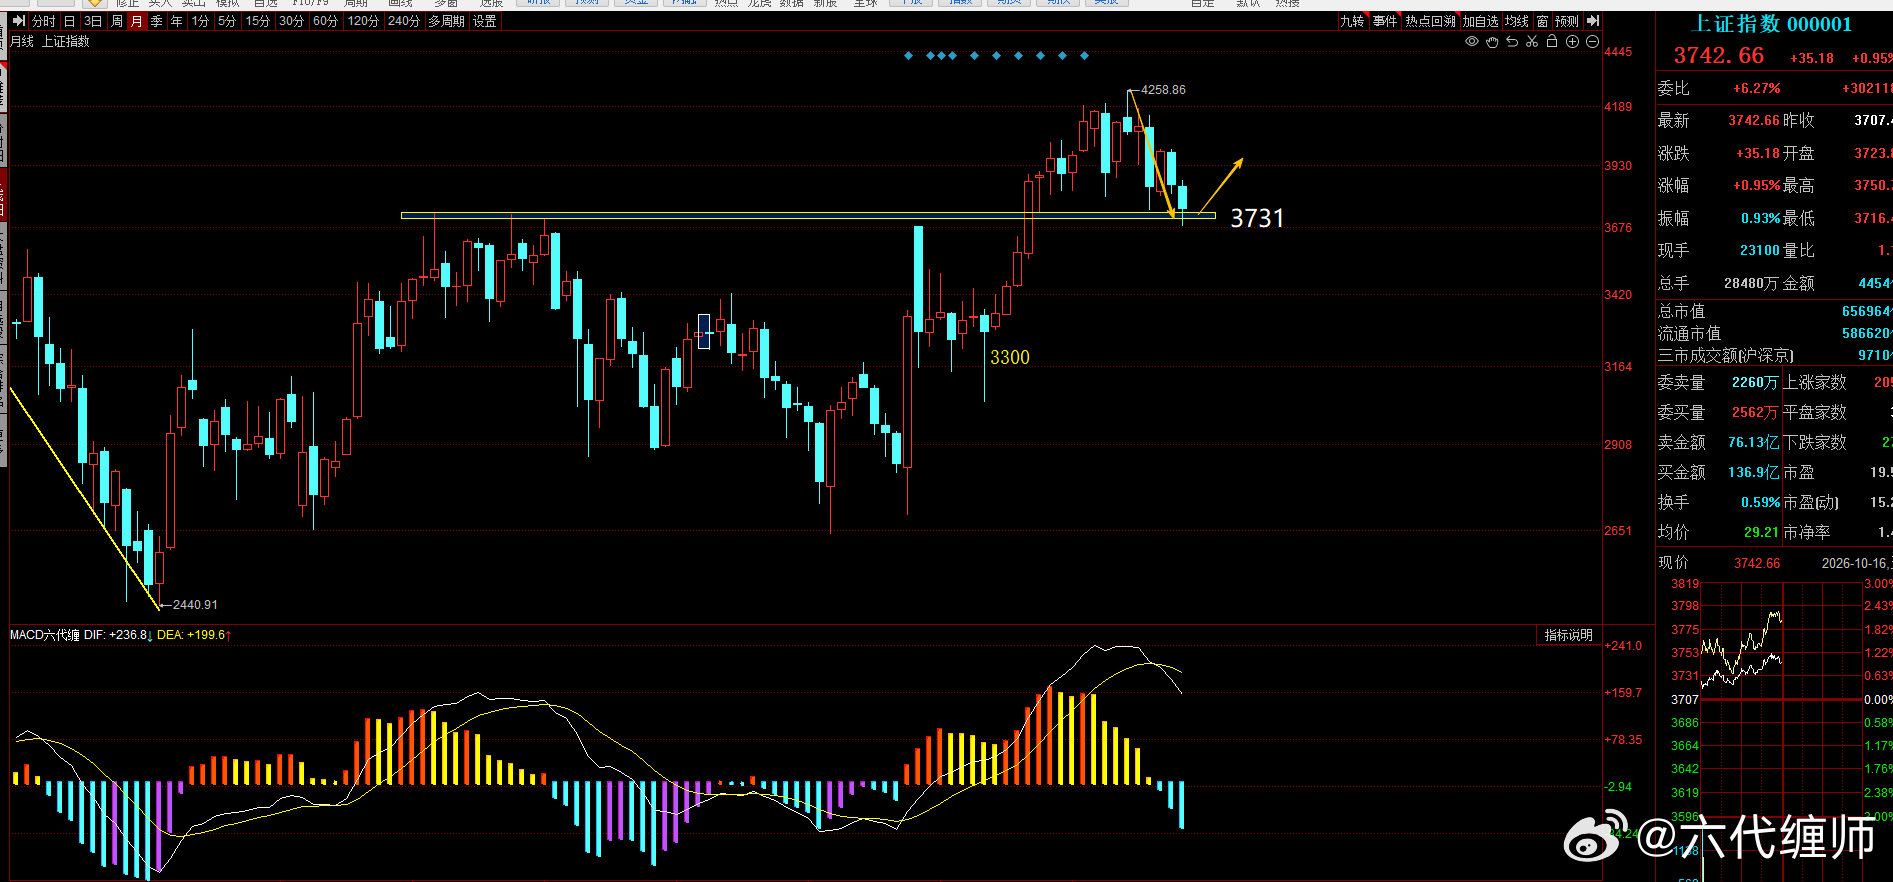Select the hand pan tool icon
This screenshot has width=1893, height=882.
1492,42
